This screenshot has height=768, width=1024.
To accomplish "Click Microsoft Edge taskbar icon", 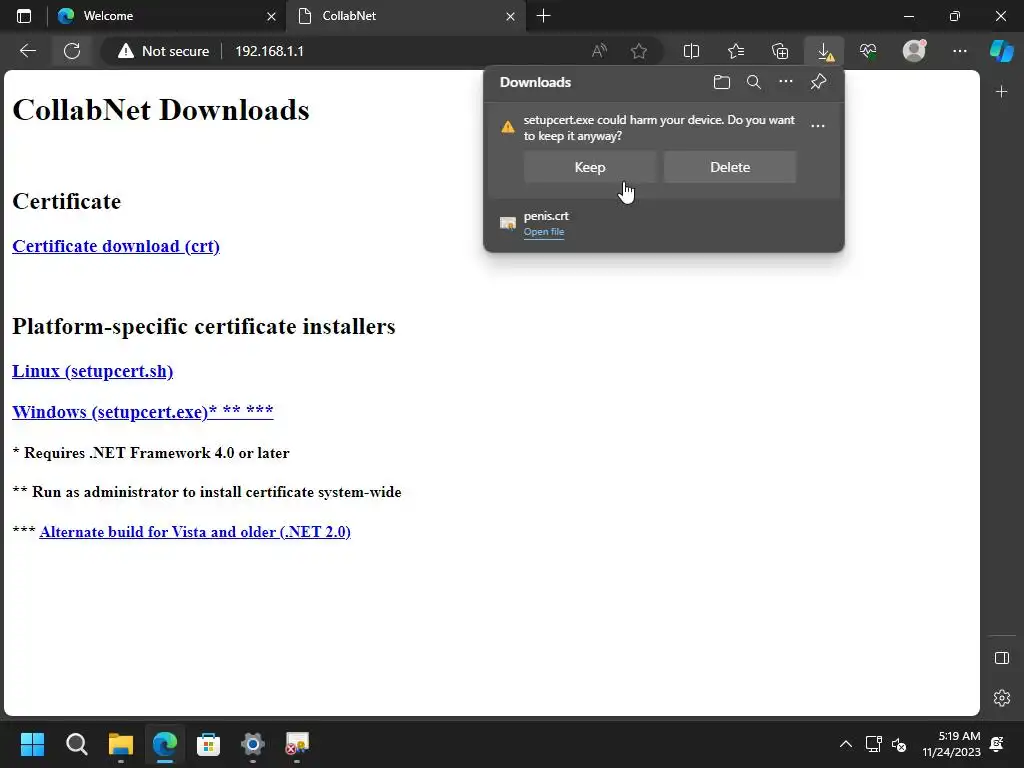I will coord(165,744).
